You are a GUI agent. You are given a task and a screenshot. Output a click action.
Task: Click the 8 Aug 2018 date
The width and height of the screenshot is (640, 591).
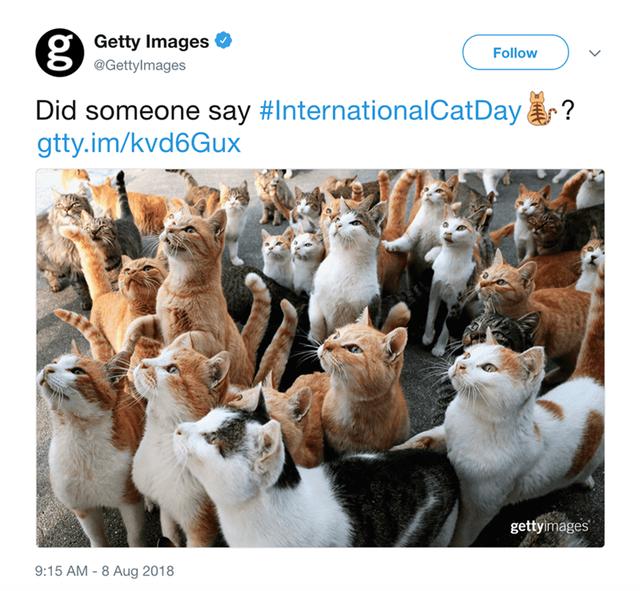pos(138,571)
